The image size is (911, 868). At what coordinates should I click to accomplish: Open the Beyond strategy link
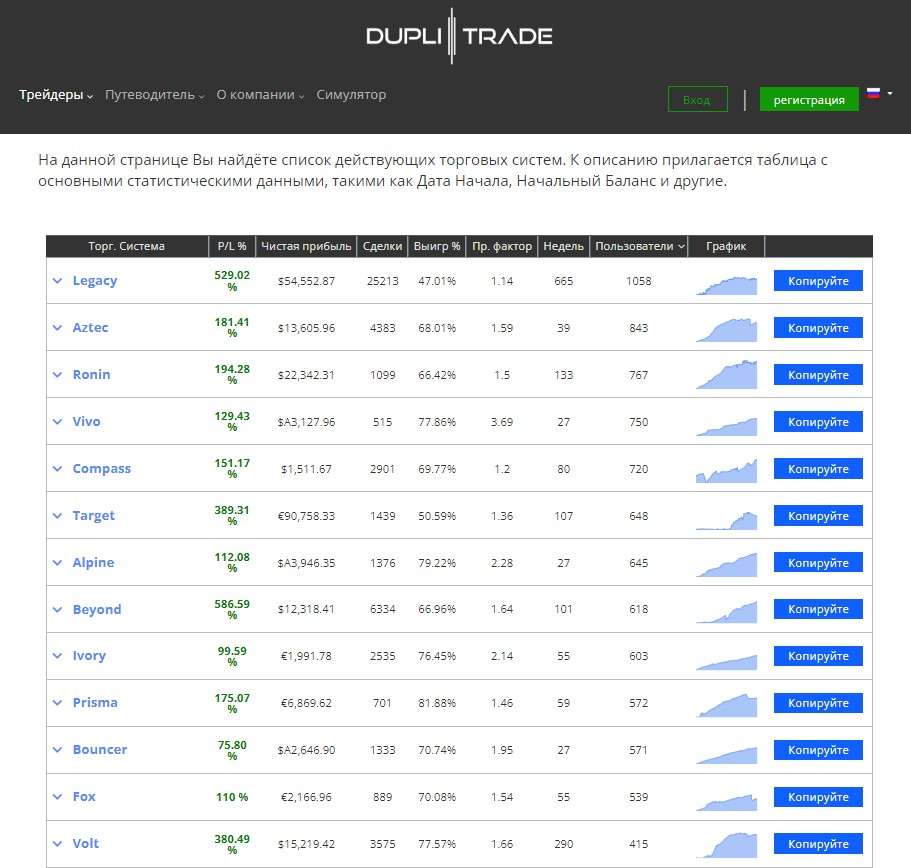[x=97, y=609]
